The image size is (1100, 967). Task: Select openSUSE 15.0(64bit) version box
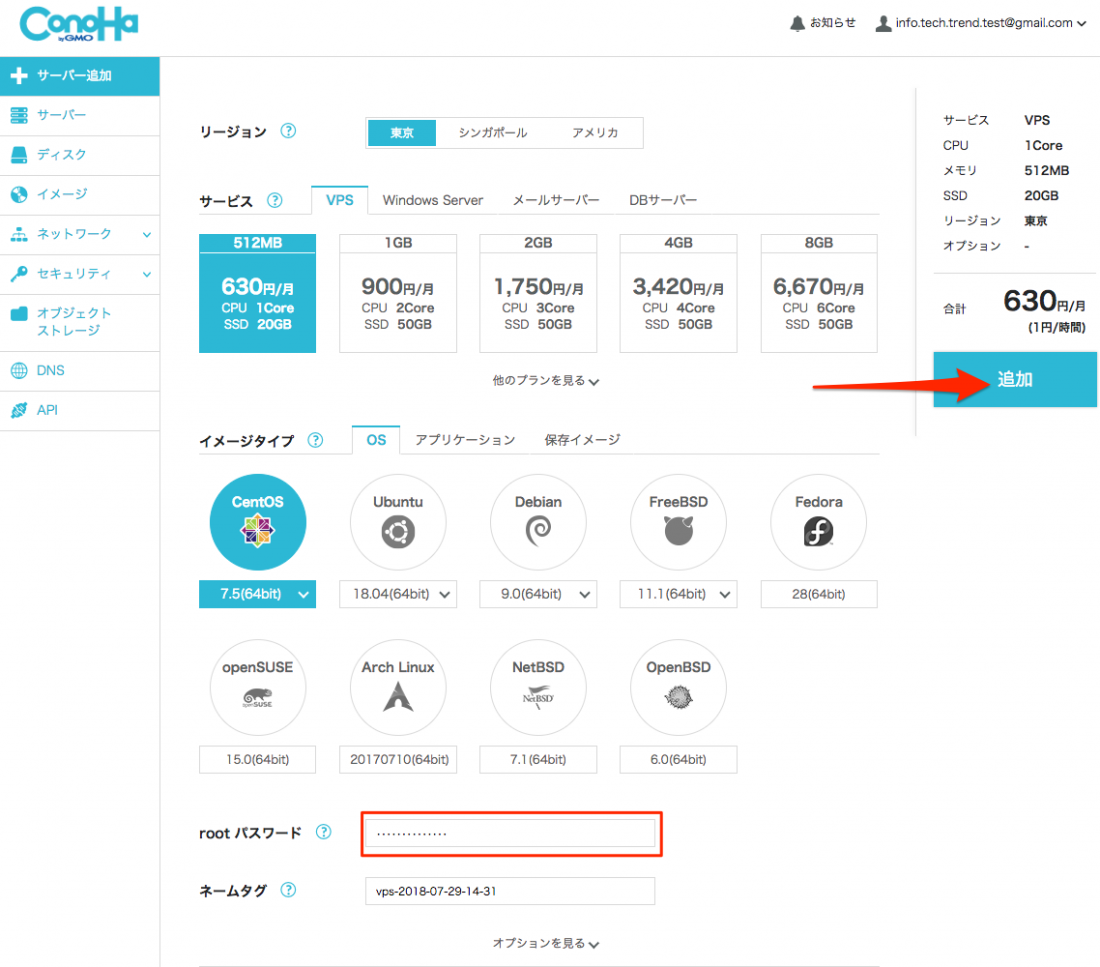pos(257,759)
